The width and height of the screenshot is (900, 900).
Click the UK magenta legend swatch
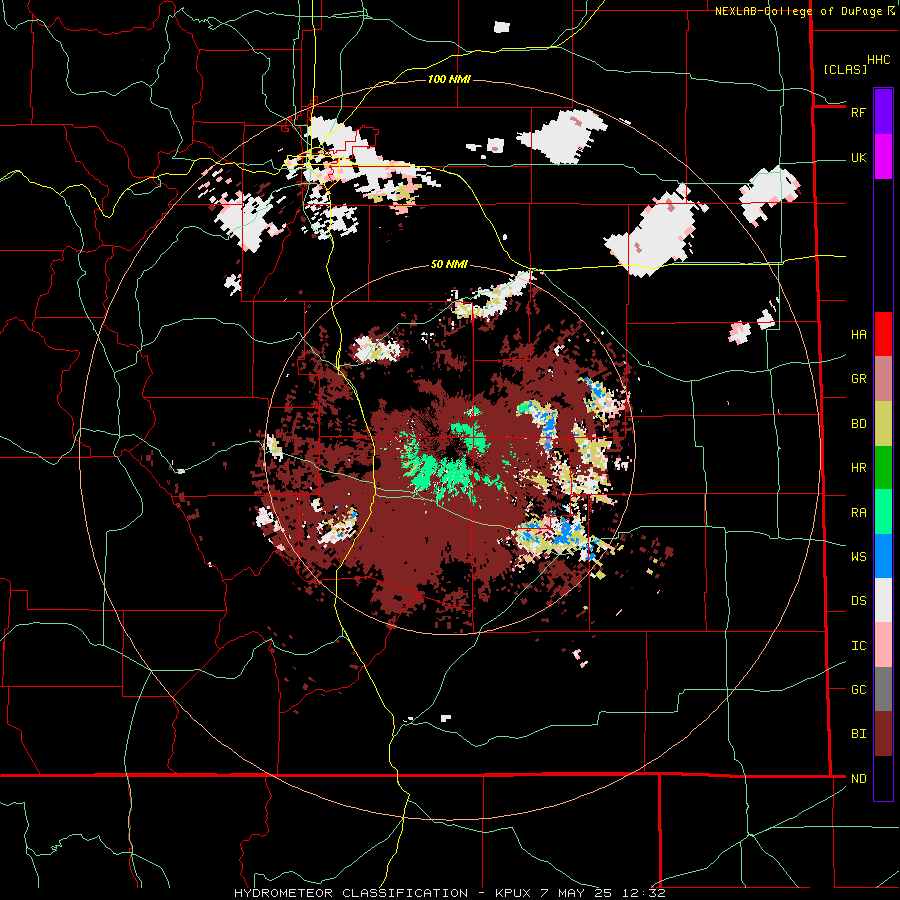point(883,157)
